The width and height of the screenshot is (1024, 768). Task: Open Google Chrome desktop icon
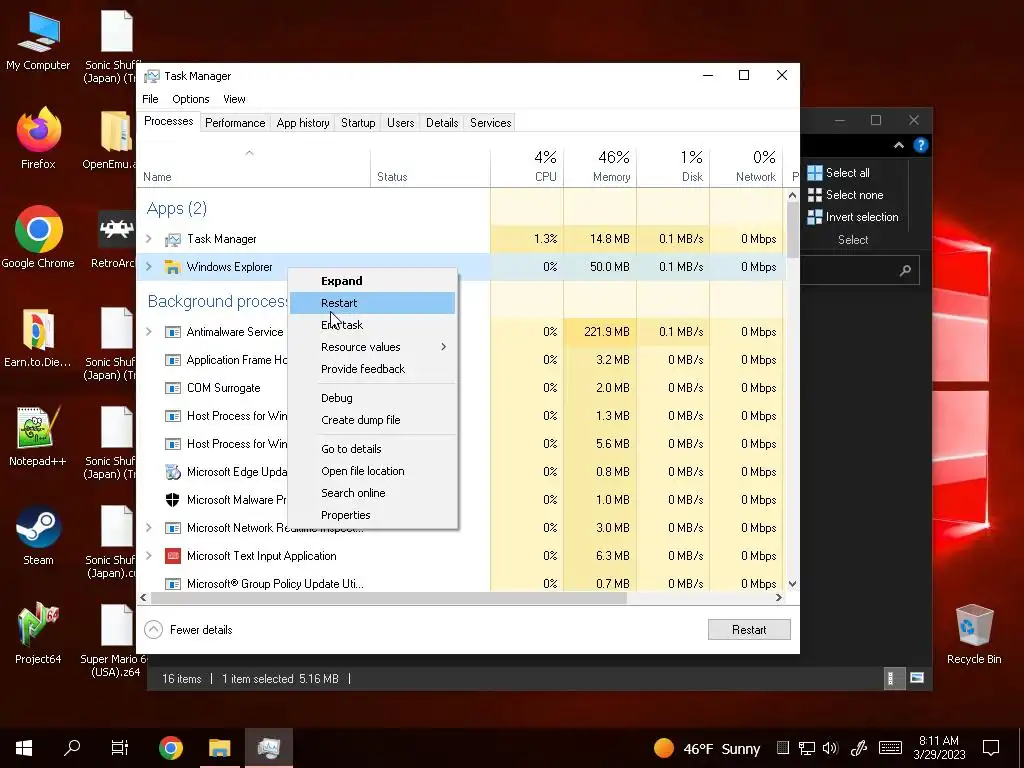pyautogui.click(x=38, y=236)
